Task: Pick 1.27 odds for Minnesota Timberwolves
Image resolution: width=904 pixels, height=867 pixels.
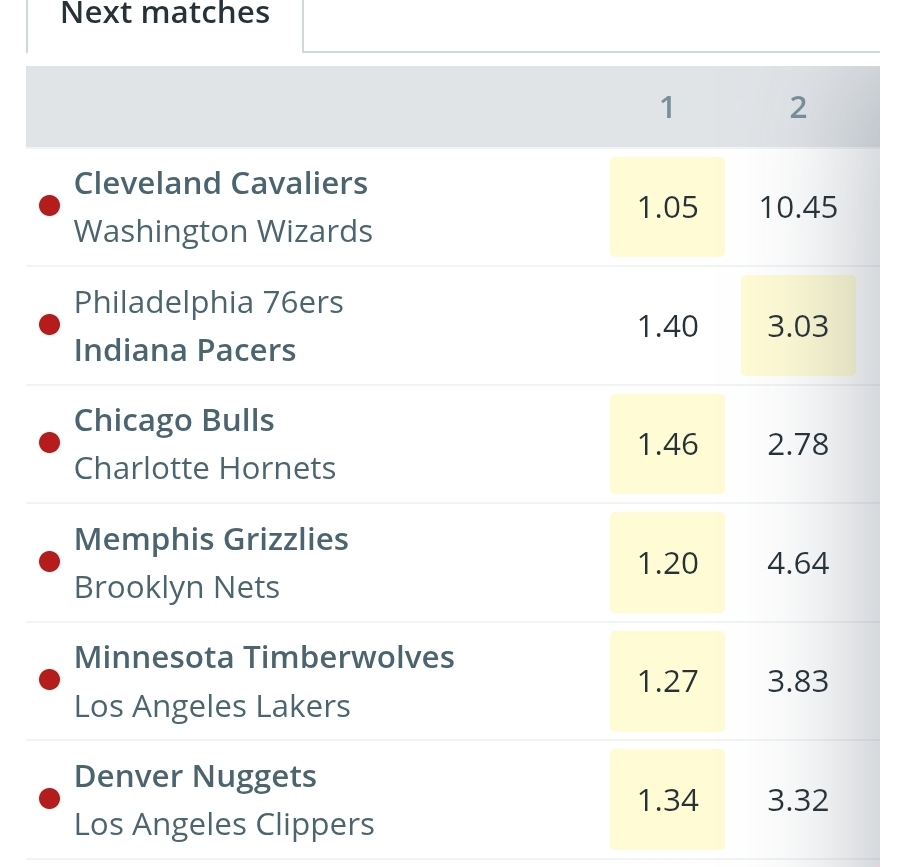Action: pyautogui.click(x=667, y=681)
